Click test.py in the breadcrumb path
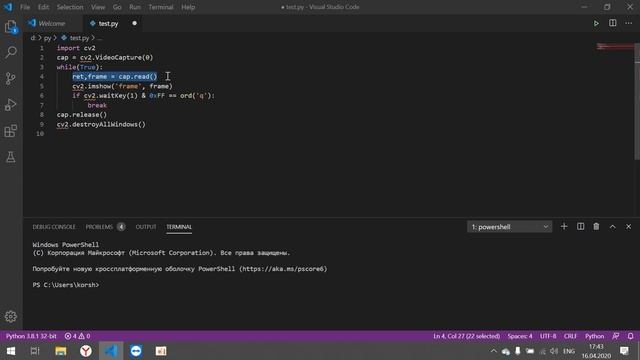The width and height of the screenshot is (640, 360). point(79,38)
